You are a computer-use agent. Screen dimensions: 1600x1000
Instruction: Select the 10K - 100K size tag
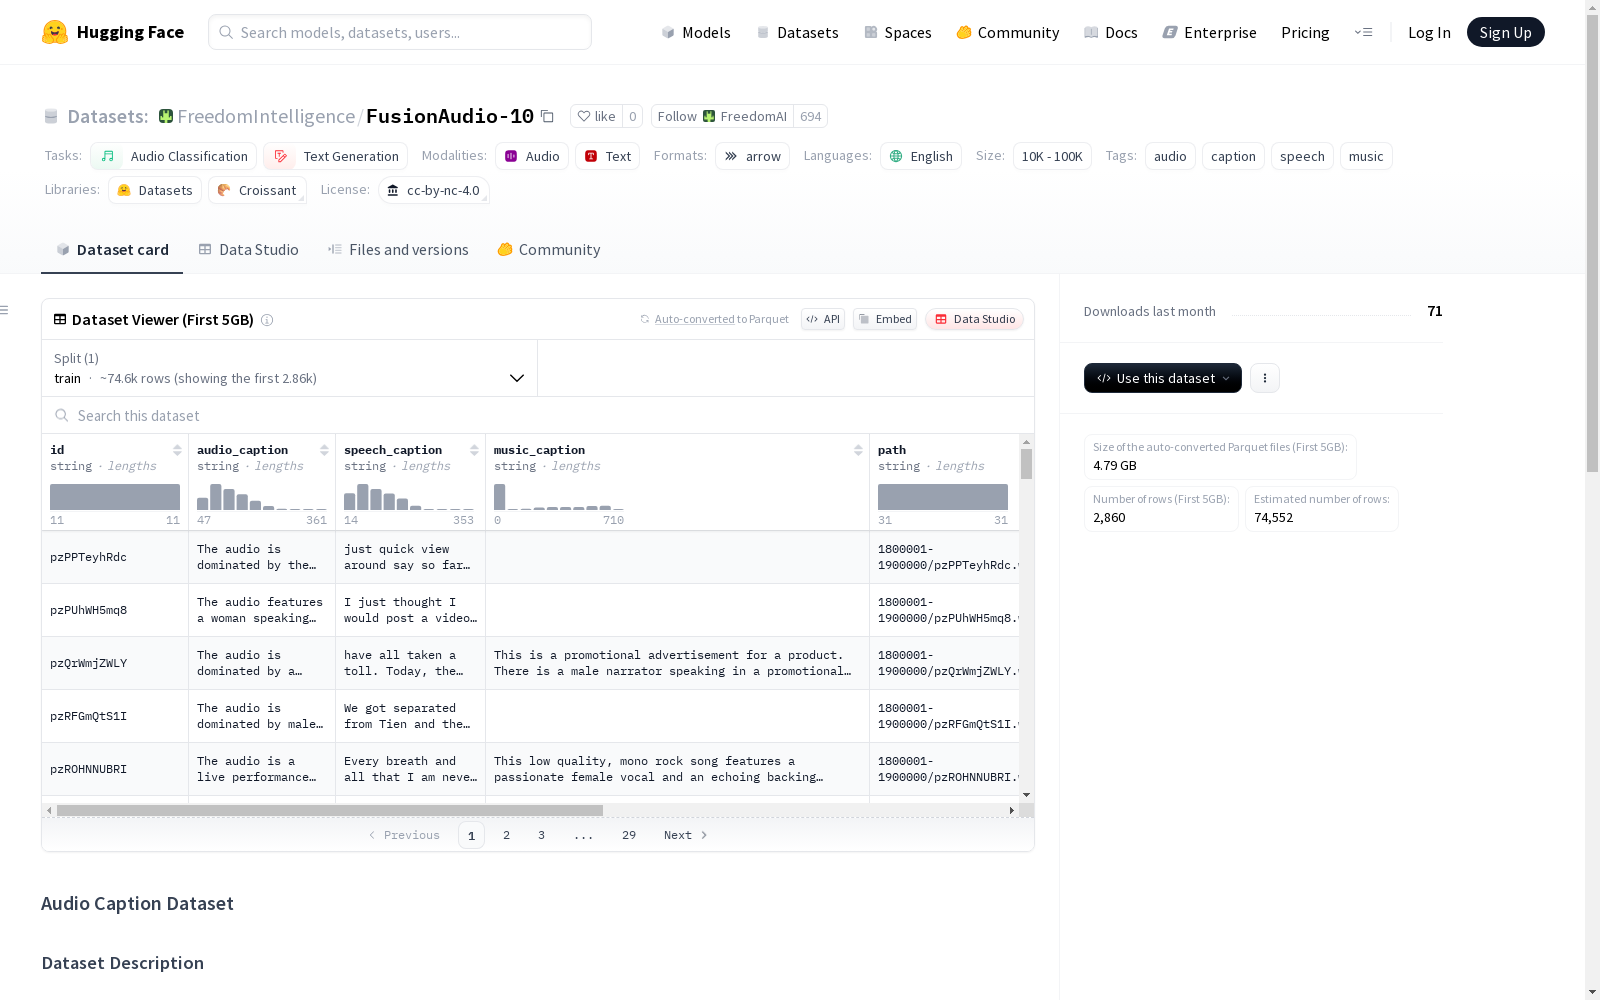[1052, 156]
